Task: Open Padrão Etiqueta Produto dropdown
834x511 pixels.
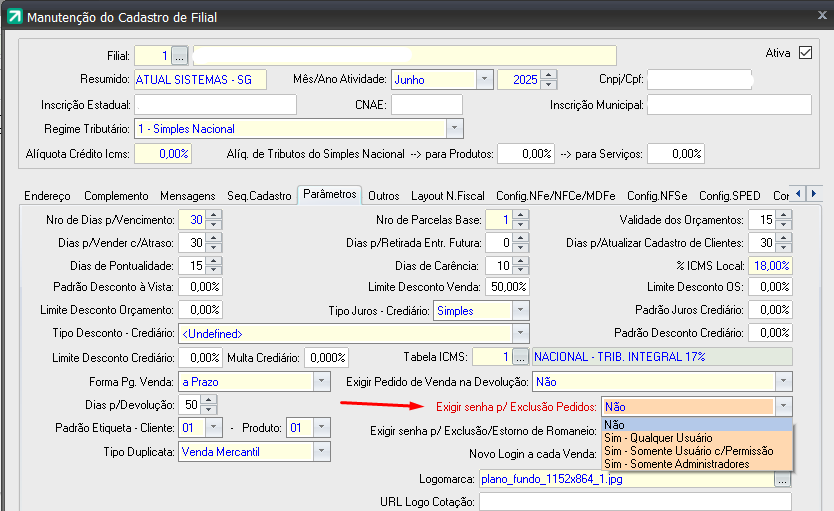Action: click(321, 427)
